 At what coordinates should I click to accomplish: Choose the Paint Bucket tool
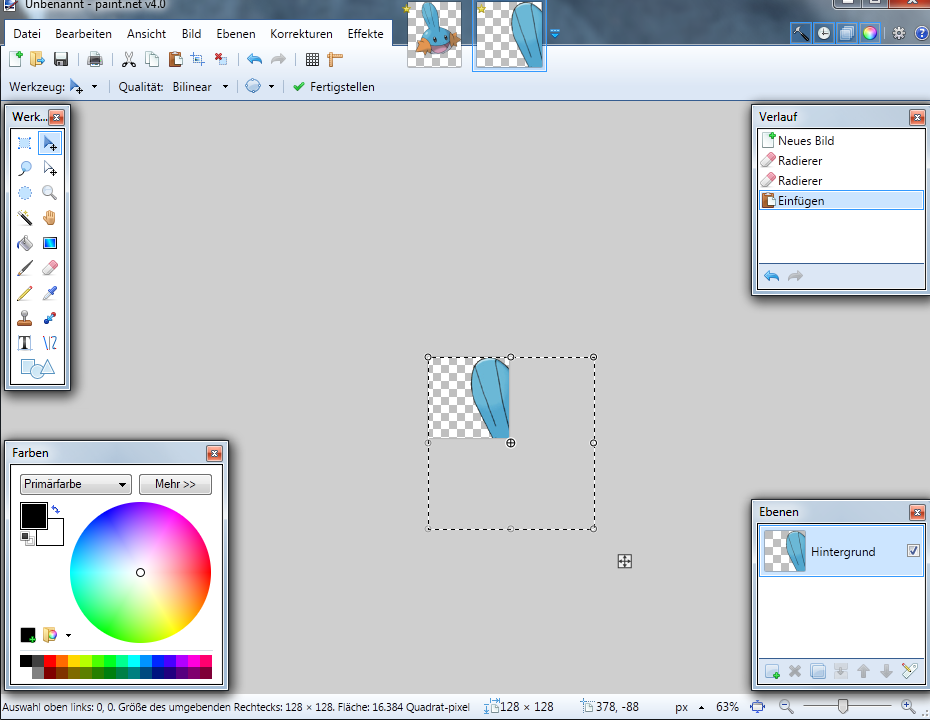click(24, 243)
